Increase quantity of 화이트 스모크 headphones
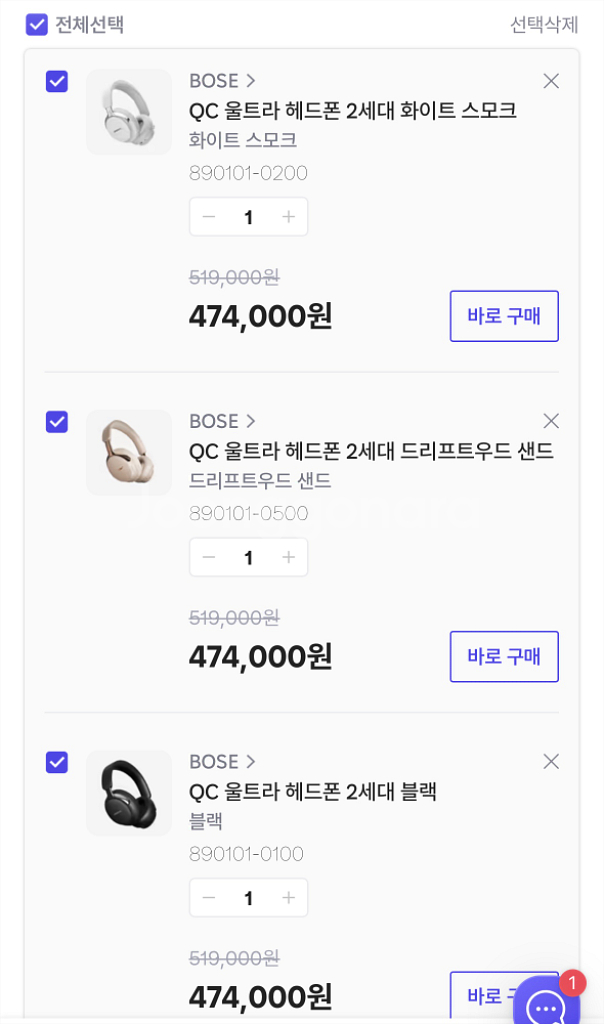The width and height of the screenshot is (604, 1024). (x=288, y=216)
